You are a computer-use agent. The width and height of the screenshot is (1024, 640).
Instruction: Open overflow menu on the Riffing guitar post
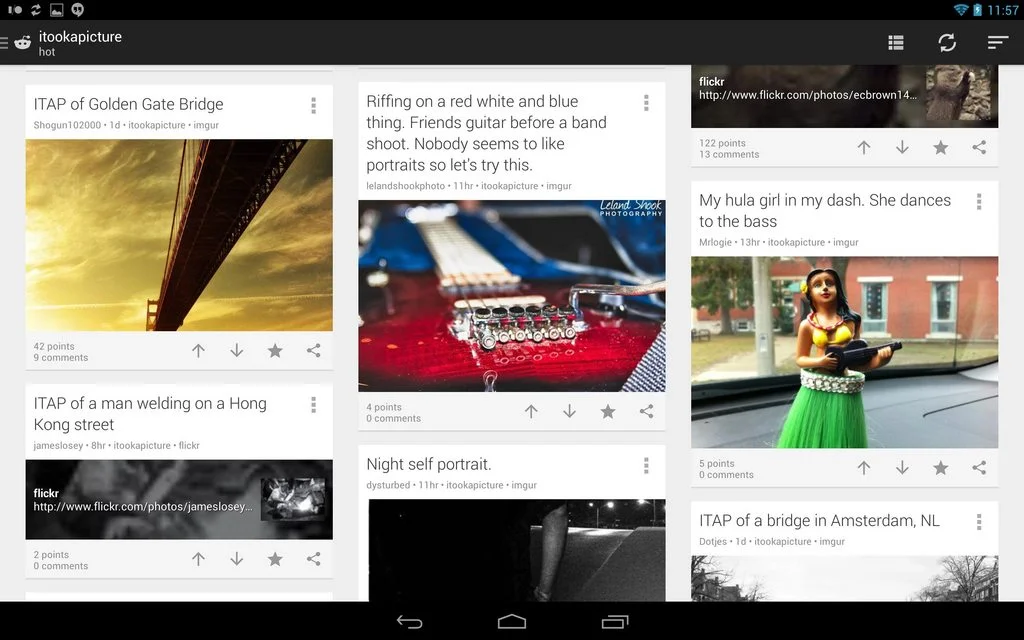pyautogui.click(x=647, y=103)
